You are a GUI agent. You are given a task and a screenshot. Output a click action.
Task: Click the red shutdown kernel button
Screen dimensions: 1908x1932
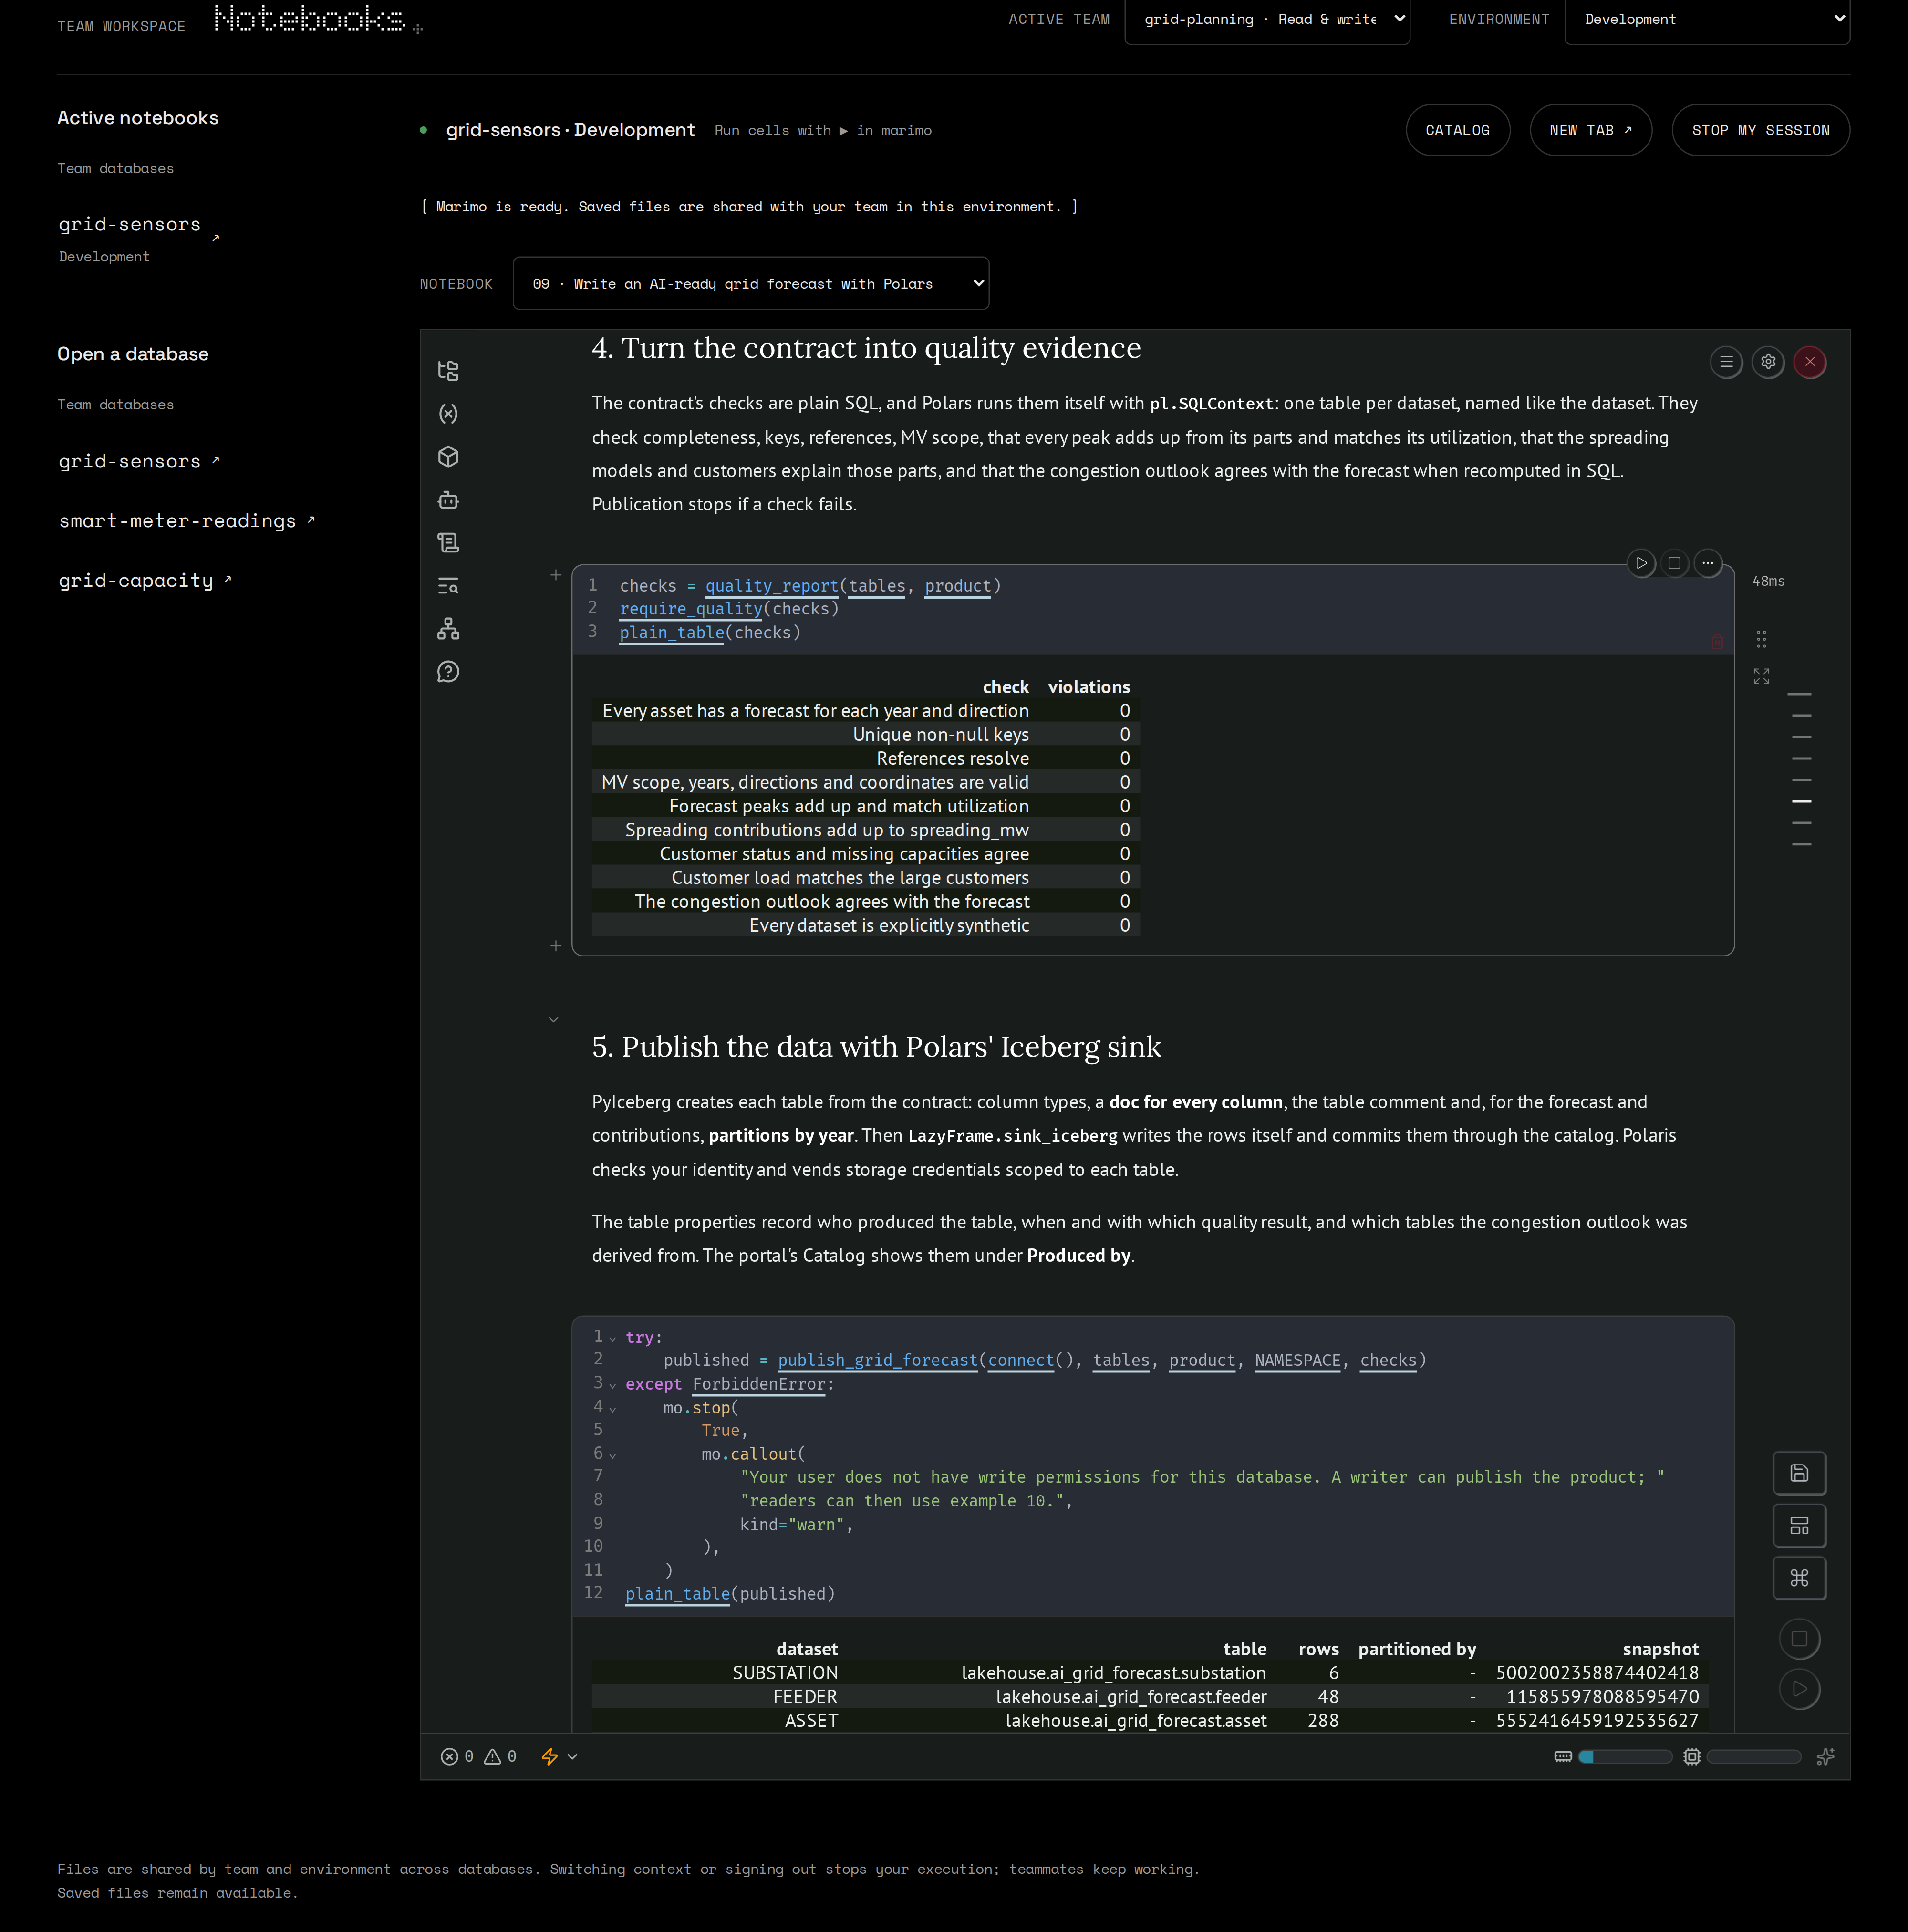point(1810,362)
